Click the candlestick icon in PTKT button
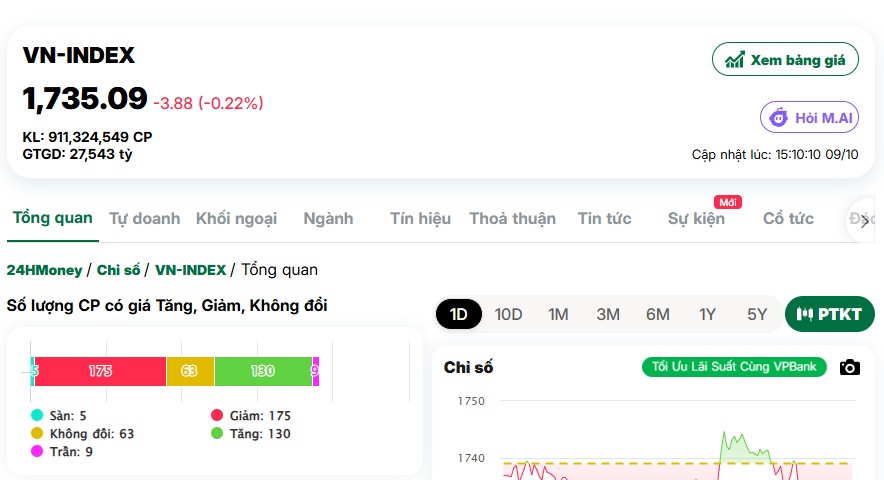 click(805, 314)
